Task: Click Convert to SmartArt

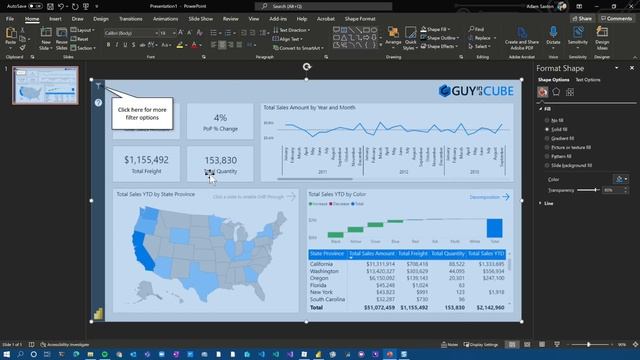Action: click(x=298, y=48)
